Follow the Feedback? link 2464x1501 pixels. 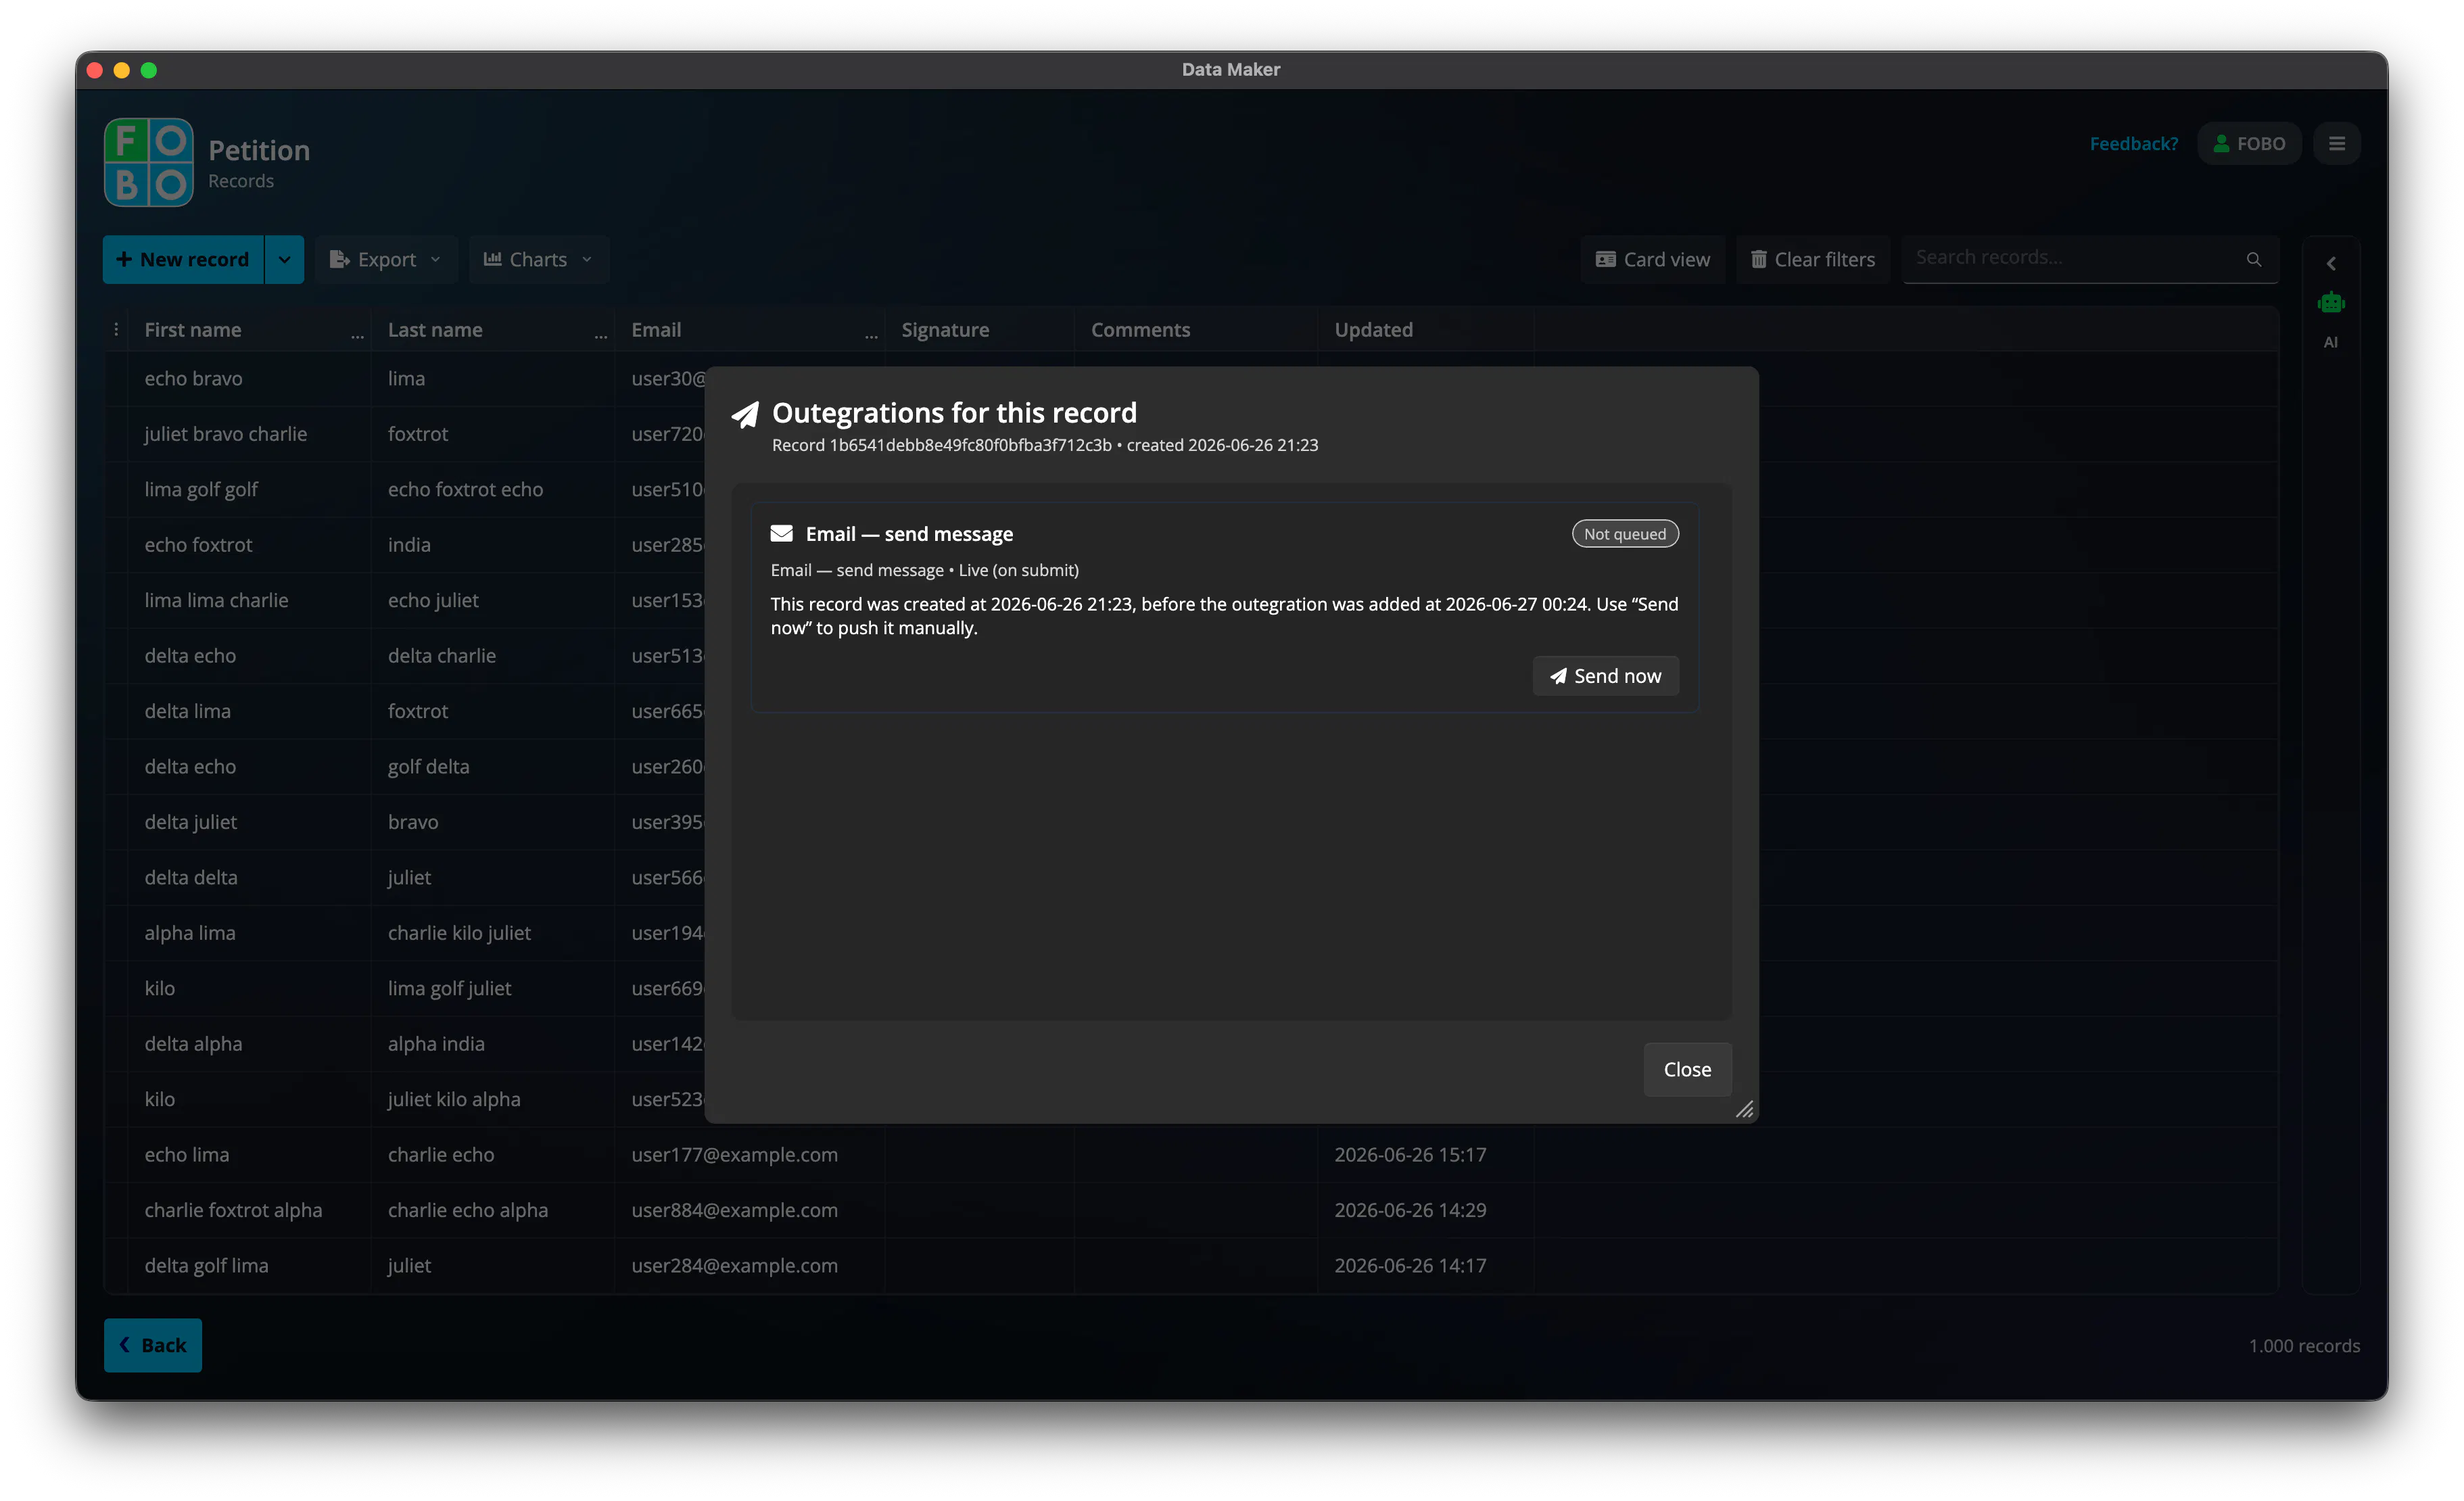2133,144
